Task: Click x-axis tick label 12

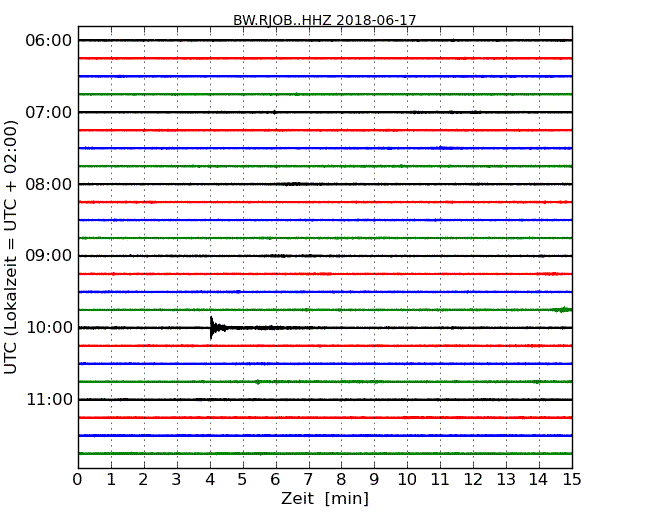Action: click(x=473, y=480)
